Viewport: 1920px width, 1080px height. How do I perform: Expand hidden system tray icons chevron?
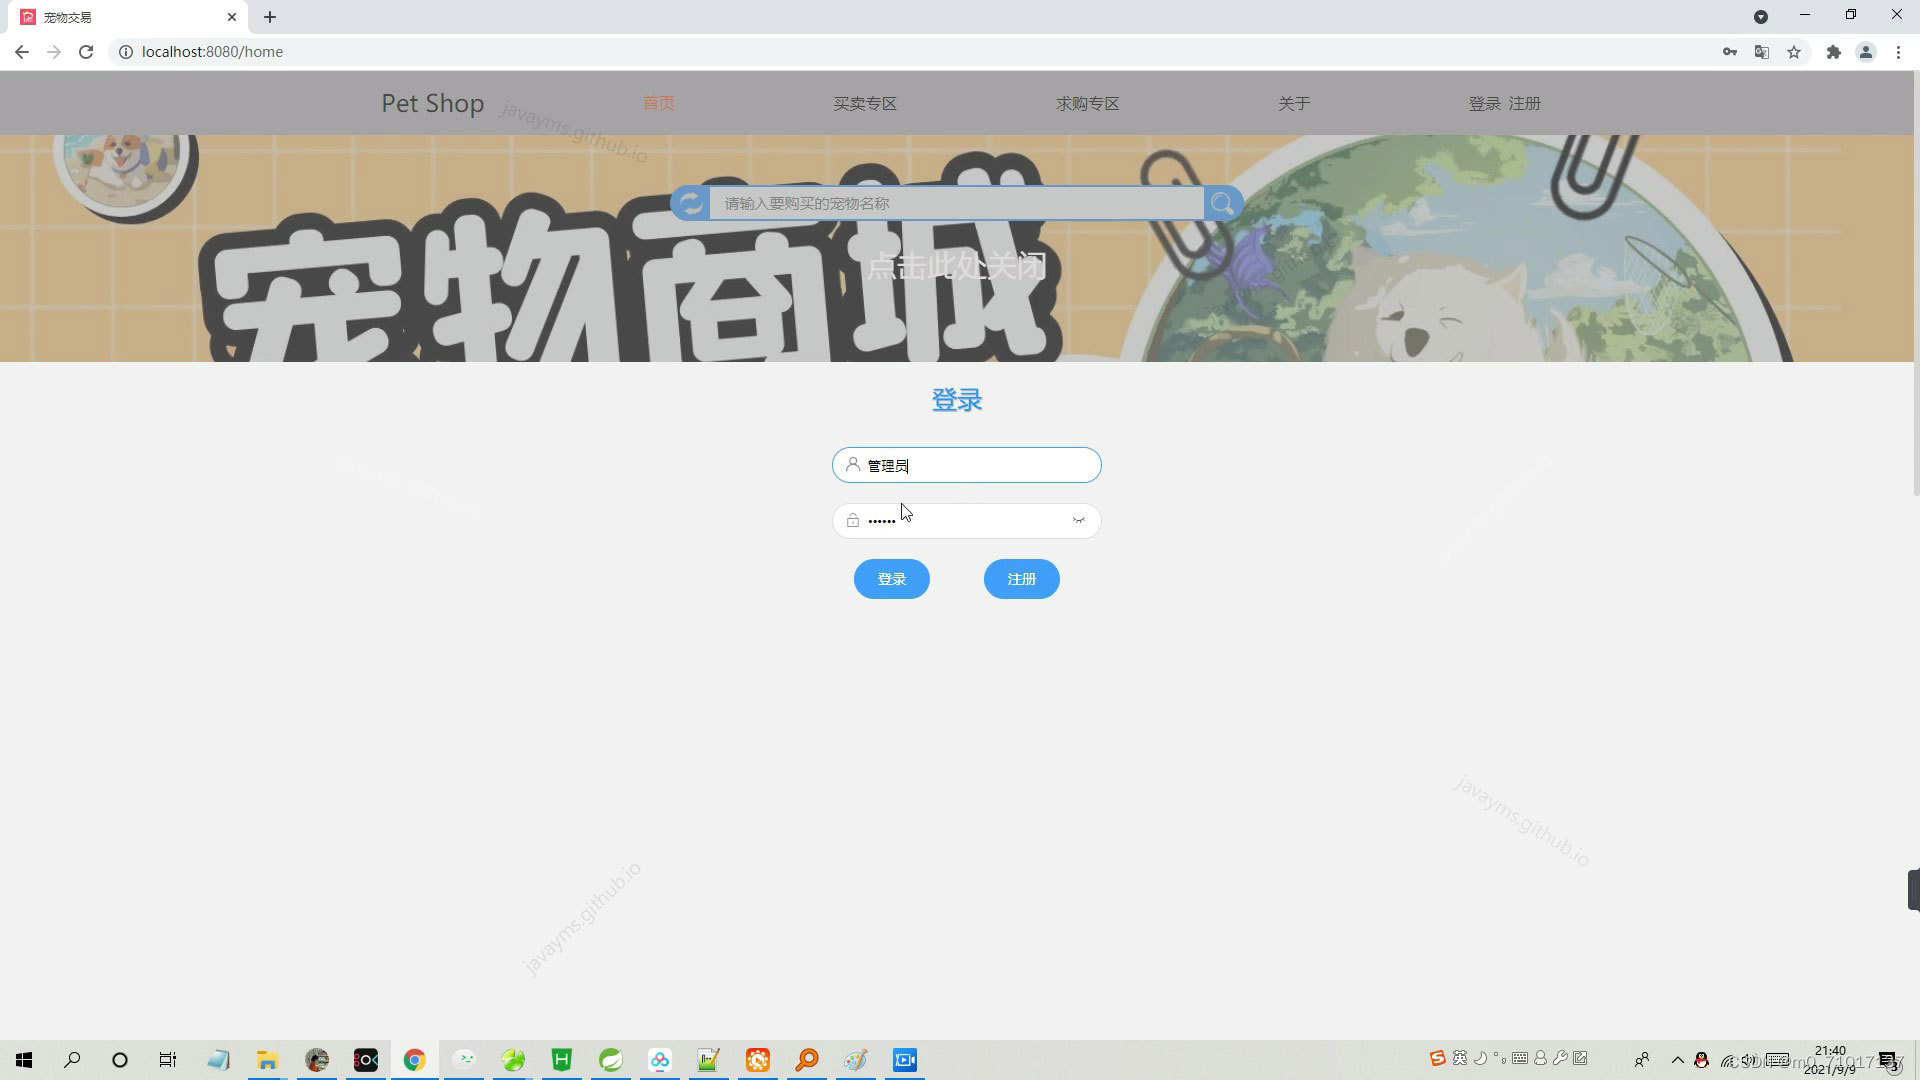(1677, 1060)
